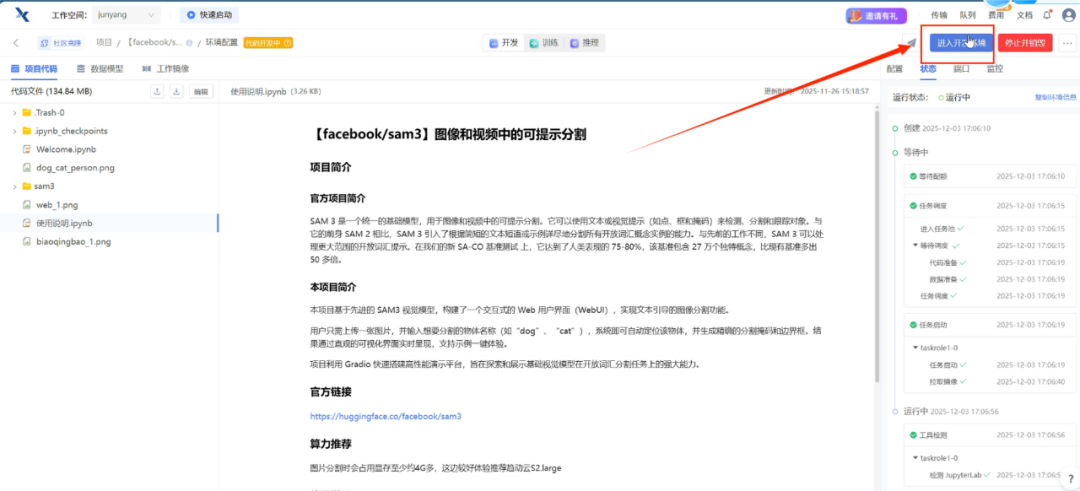This screenshot has width=1080, height=491.
Task: Click the 编辑 button for code files
Action: (200, 92)
